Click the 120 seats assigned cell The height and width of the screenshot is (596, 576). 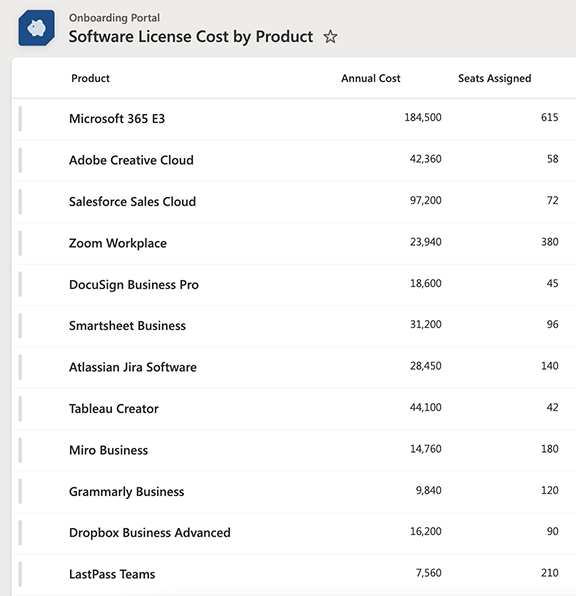tap(549, 490)
